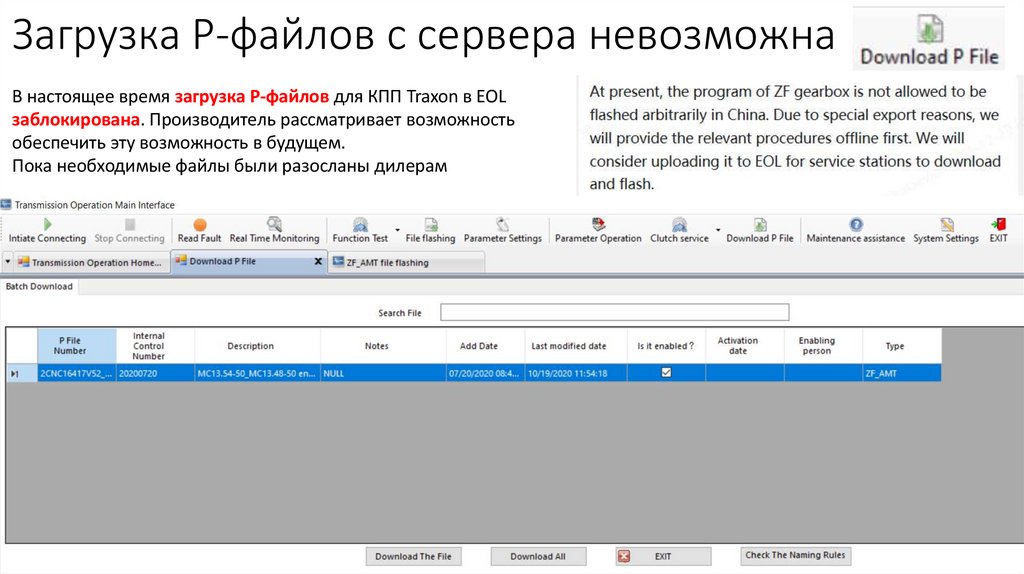Close the Download P File tab
This screenshot has height=574, width=1024.
point(318,261)
